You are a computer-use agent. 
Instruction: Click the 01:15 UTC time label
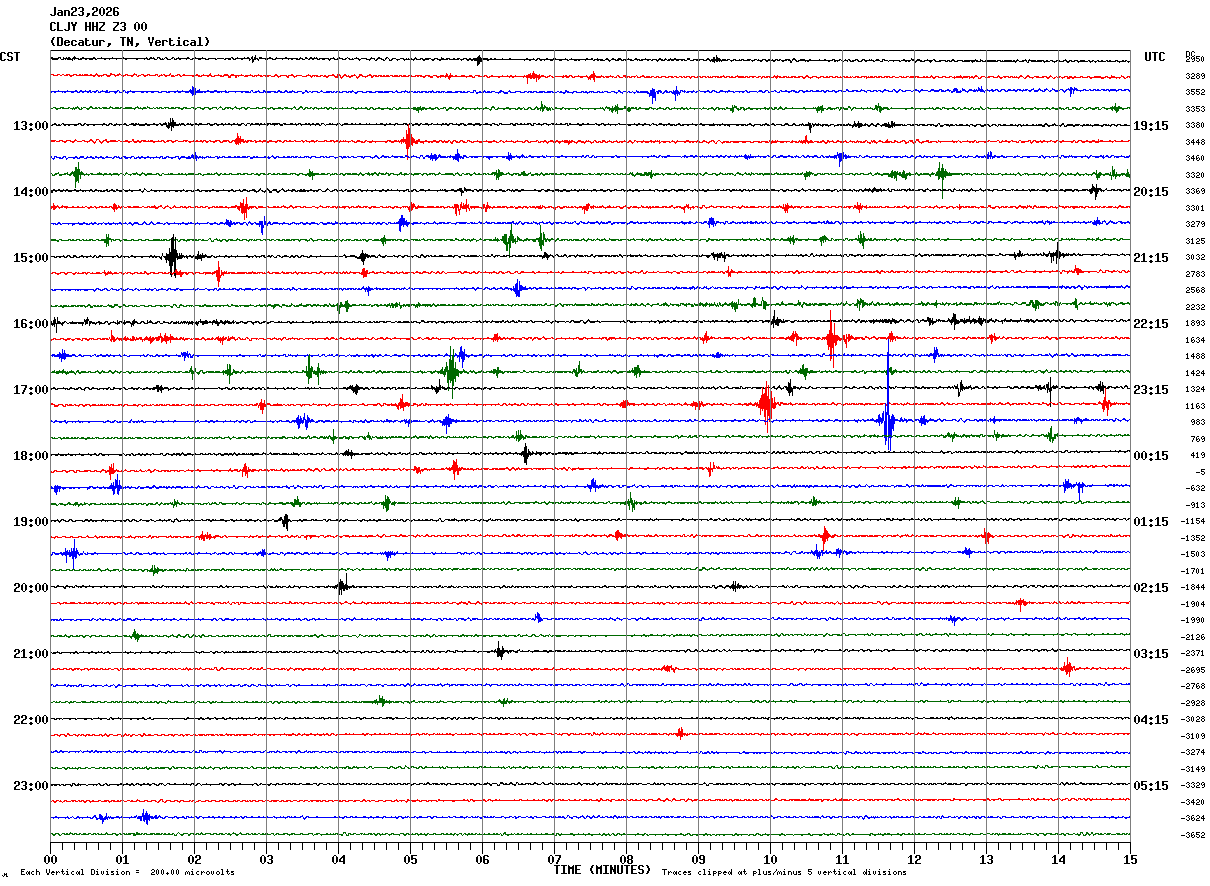[x=1150, y=522]
